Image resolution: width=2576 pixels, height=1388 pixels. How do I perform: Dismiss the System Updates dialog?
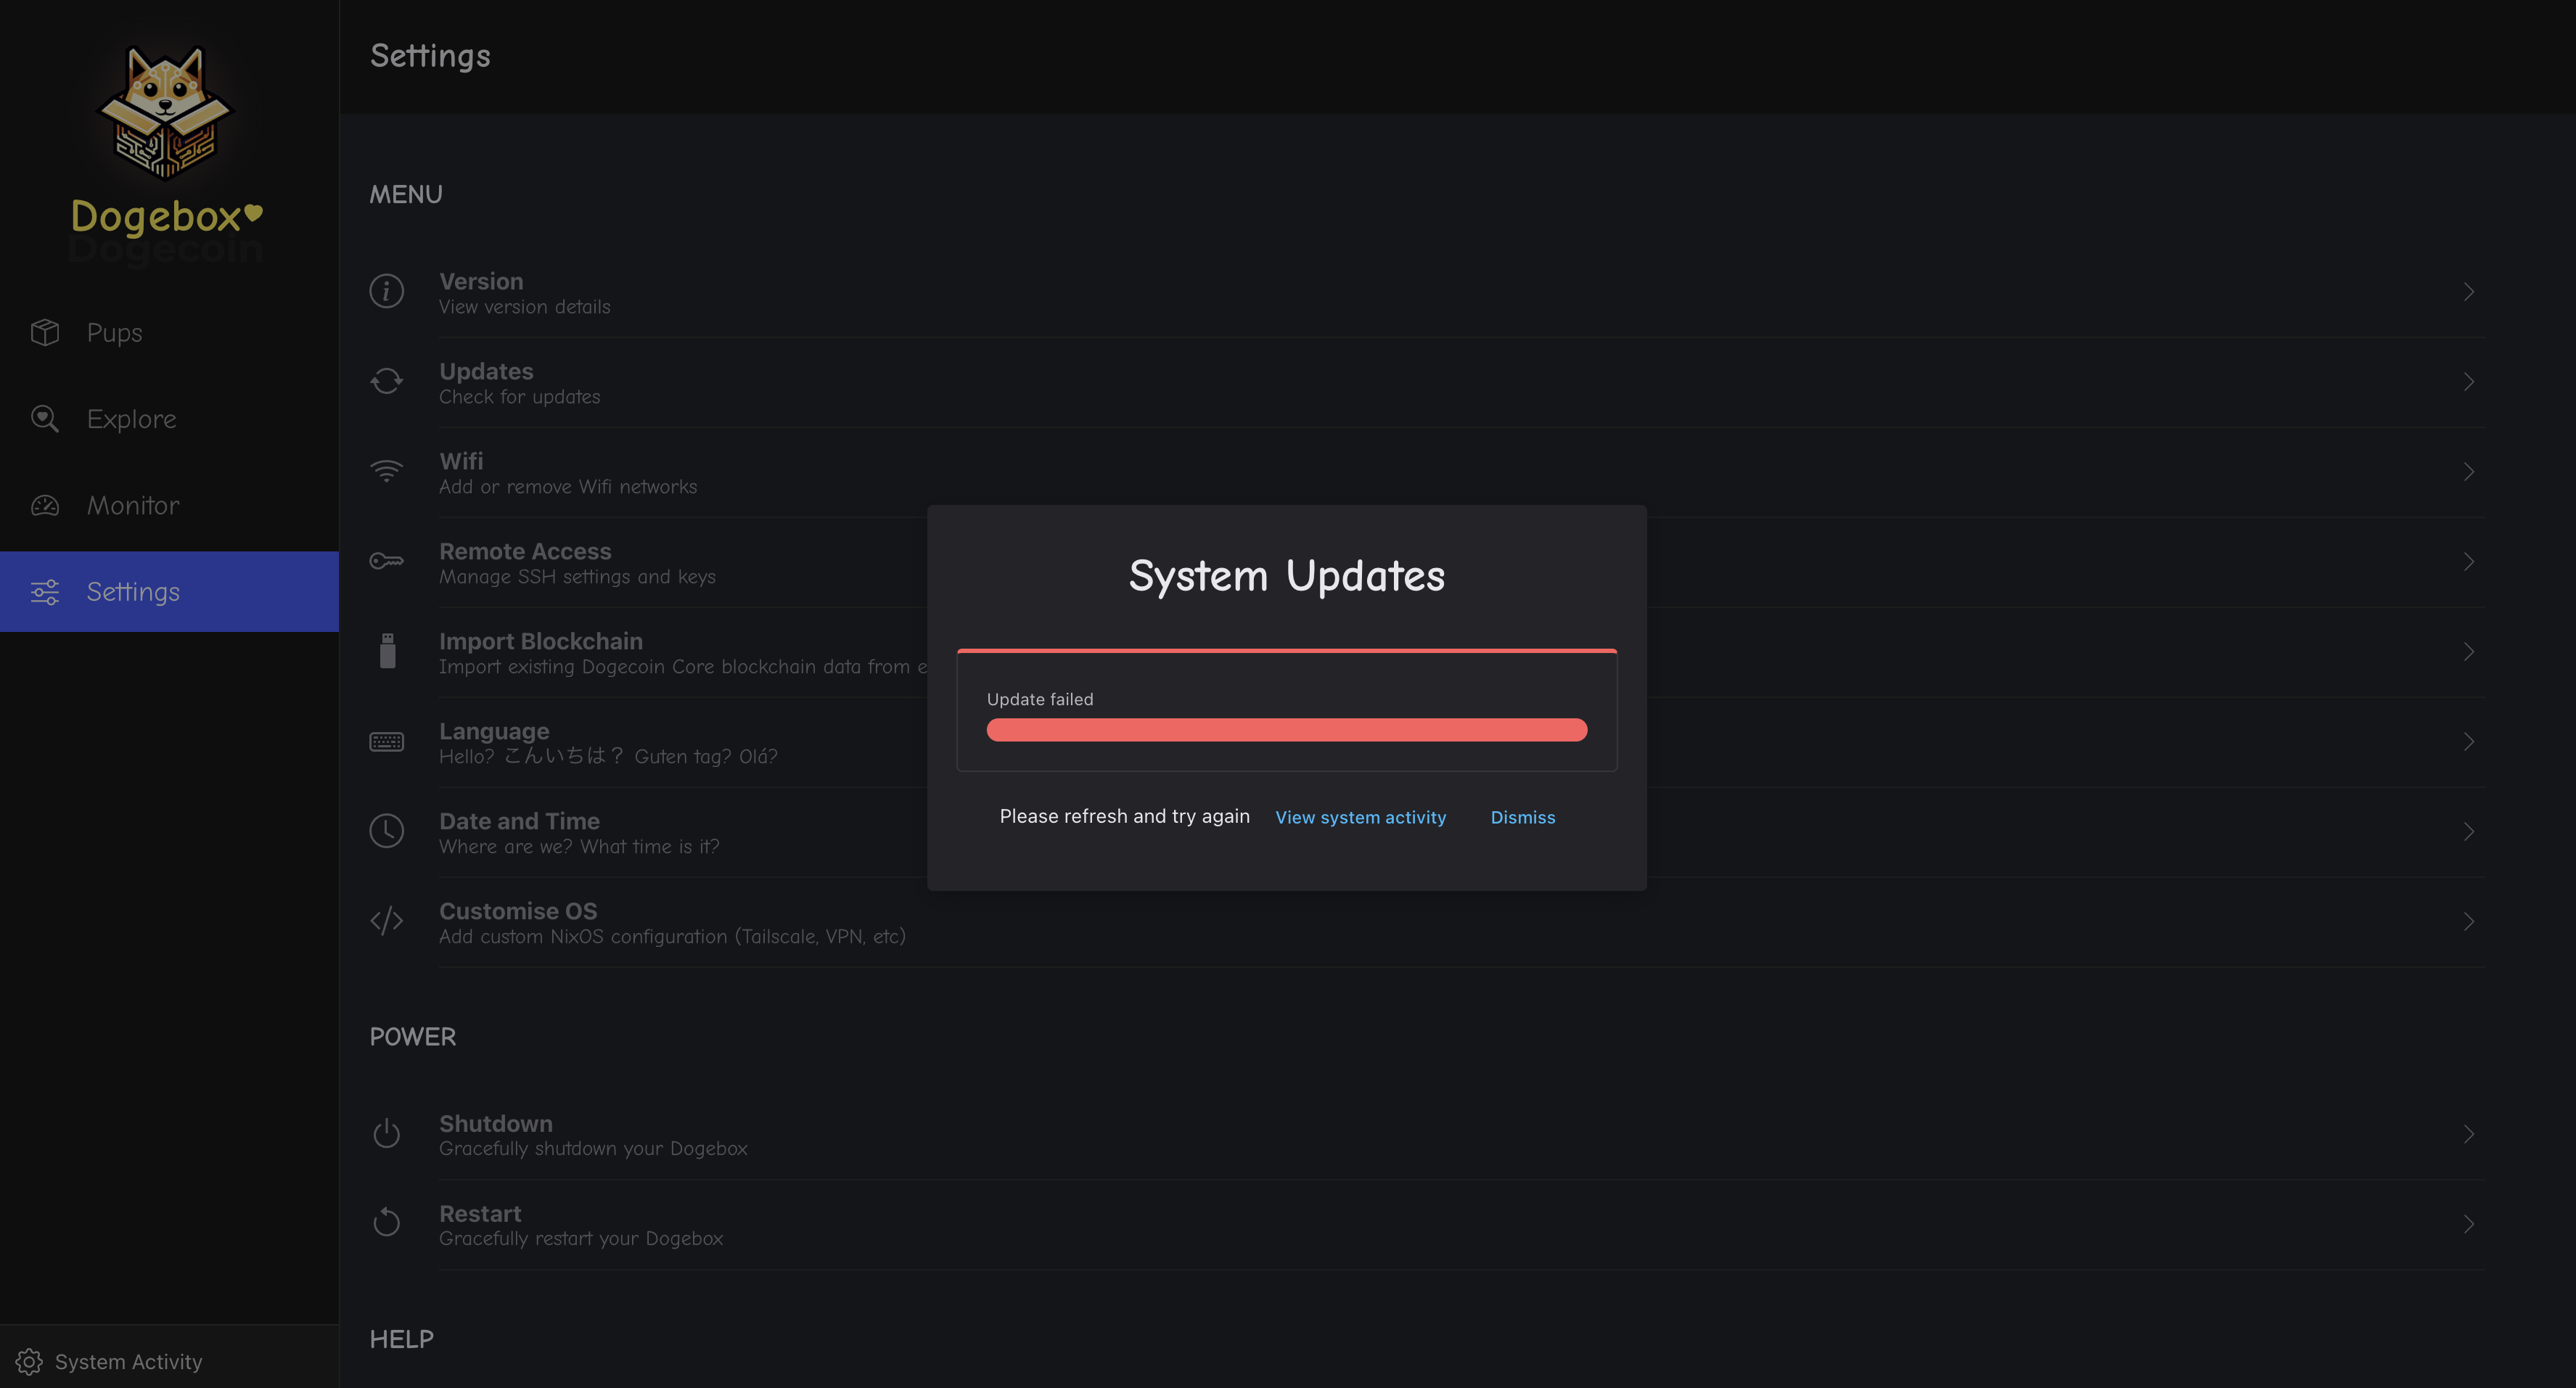[1522, 817]
